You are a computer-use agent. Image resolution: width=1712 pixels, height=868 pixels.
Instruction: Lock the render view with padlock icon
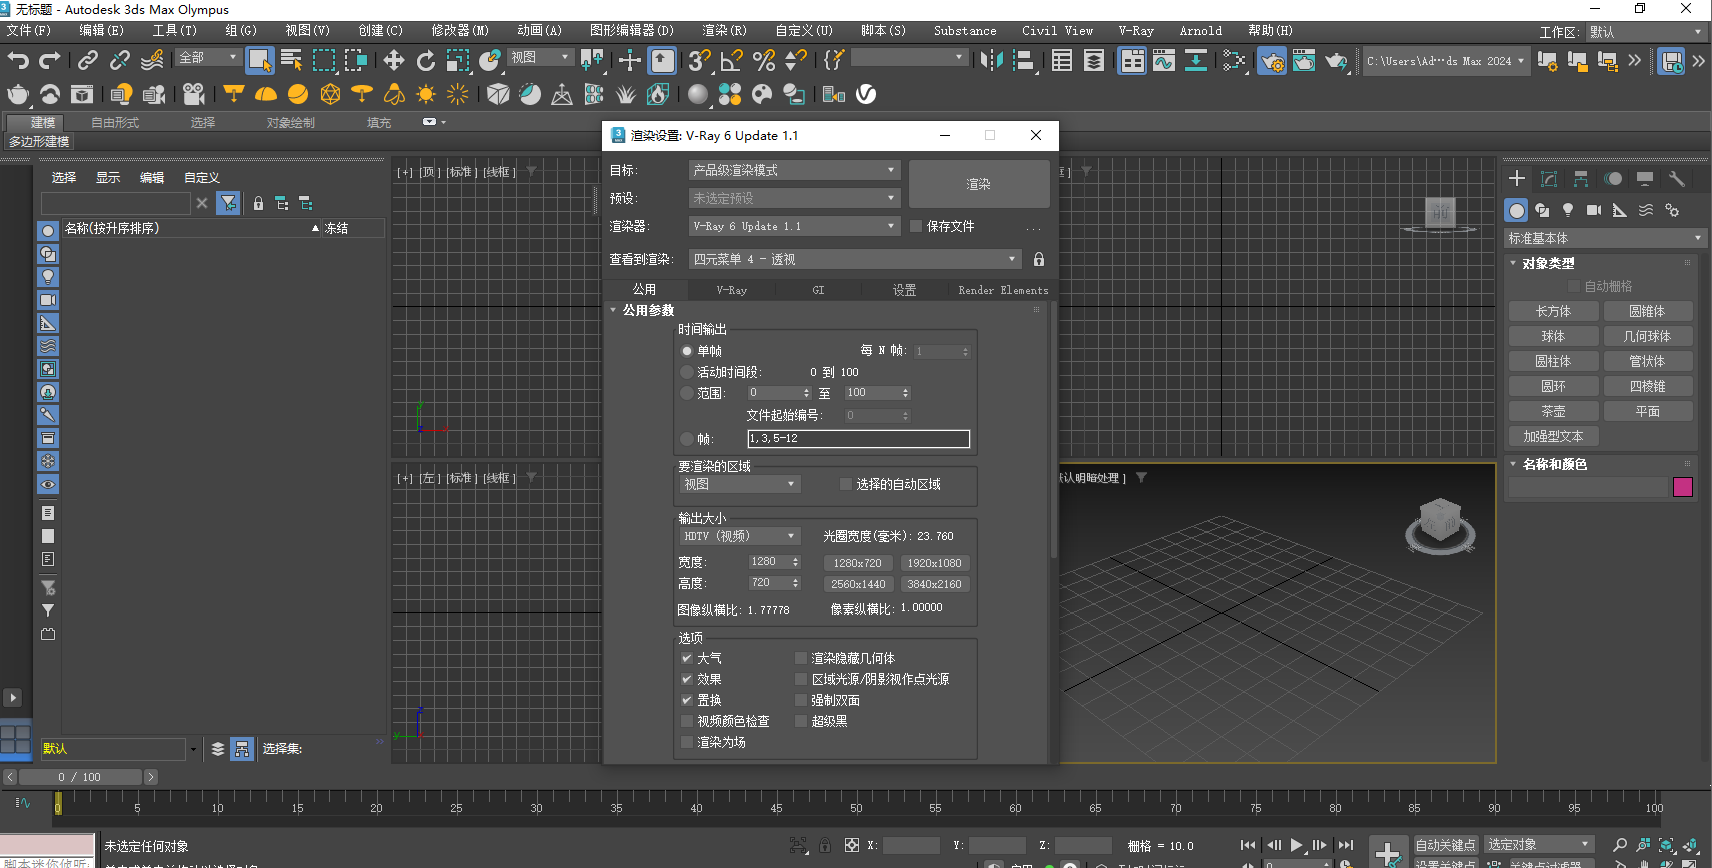point(1039,260)
